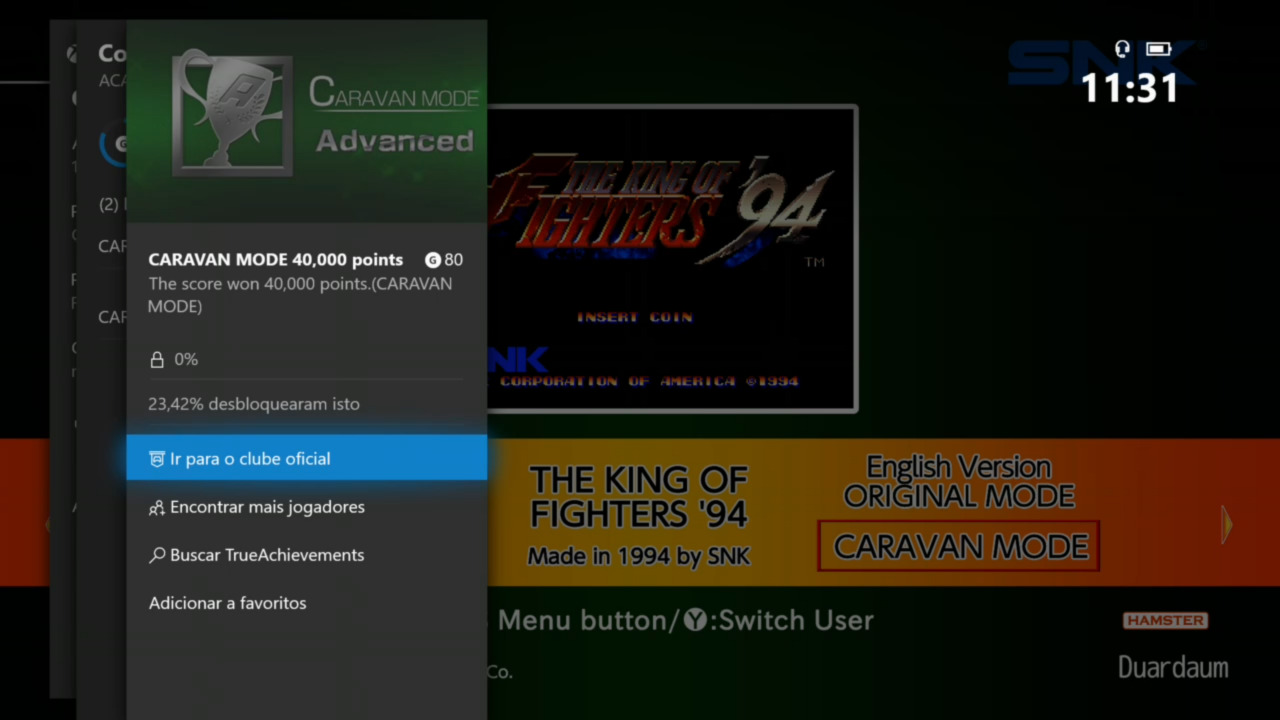
Task: Select ORIGINAL MODE in the game menu
Action: pos(959,496)
